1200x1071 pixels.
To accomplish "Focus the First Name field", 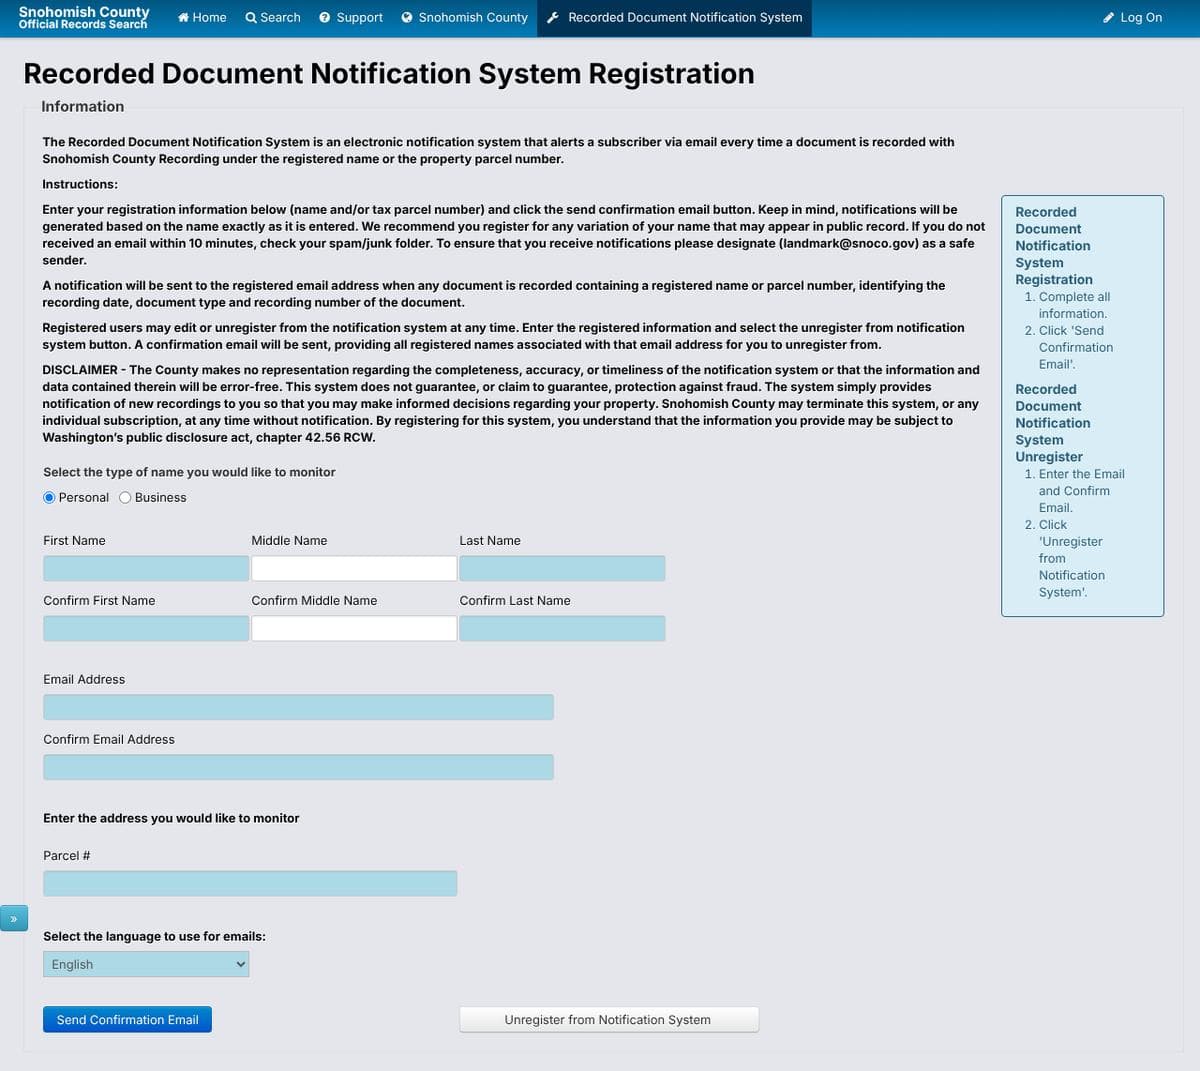I will 146,568.
